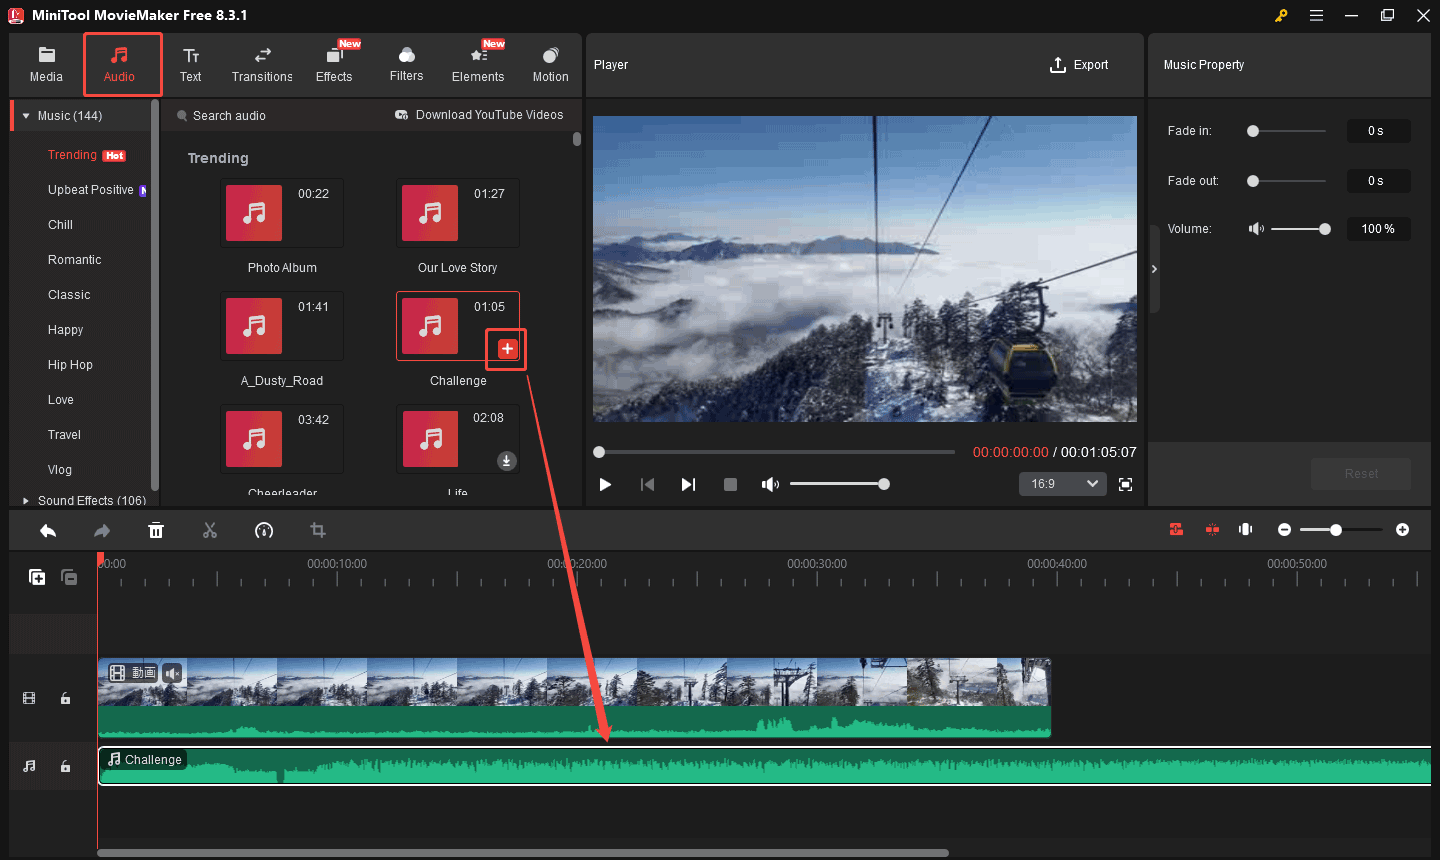Click the Export button
Image resolution: width=1440 pixels, height=860 pixels.
pos(1079,65)
